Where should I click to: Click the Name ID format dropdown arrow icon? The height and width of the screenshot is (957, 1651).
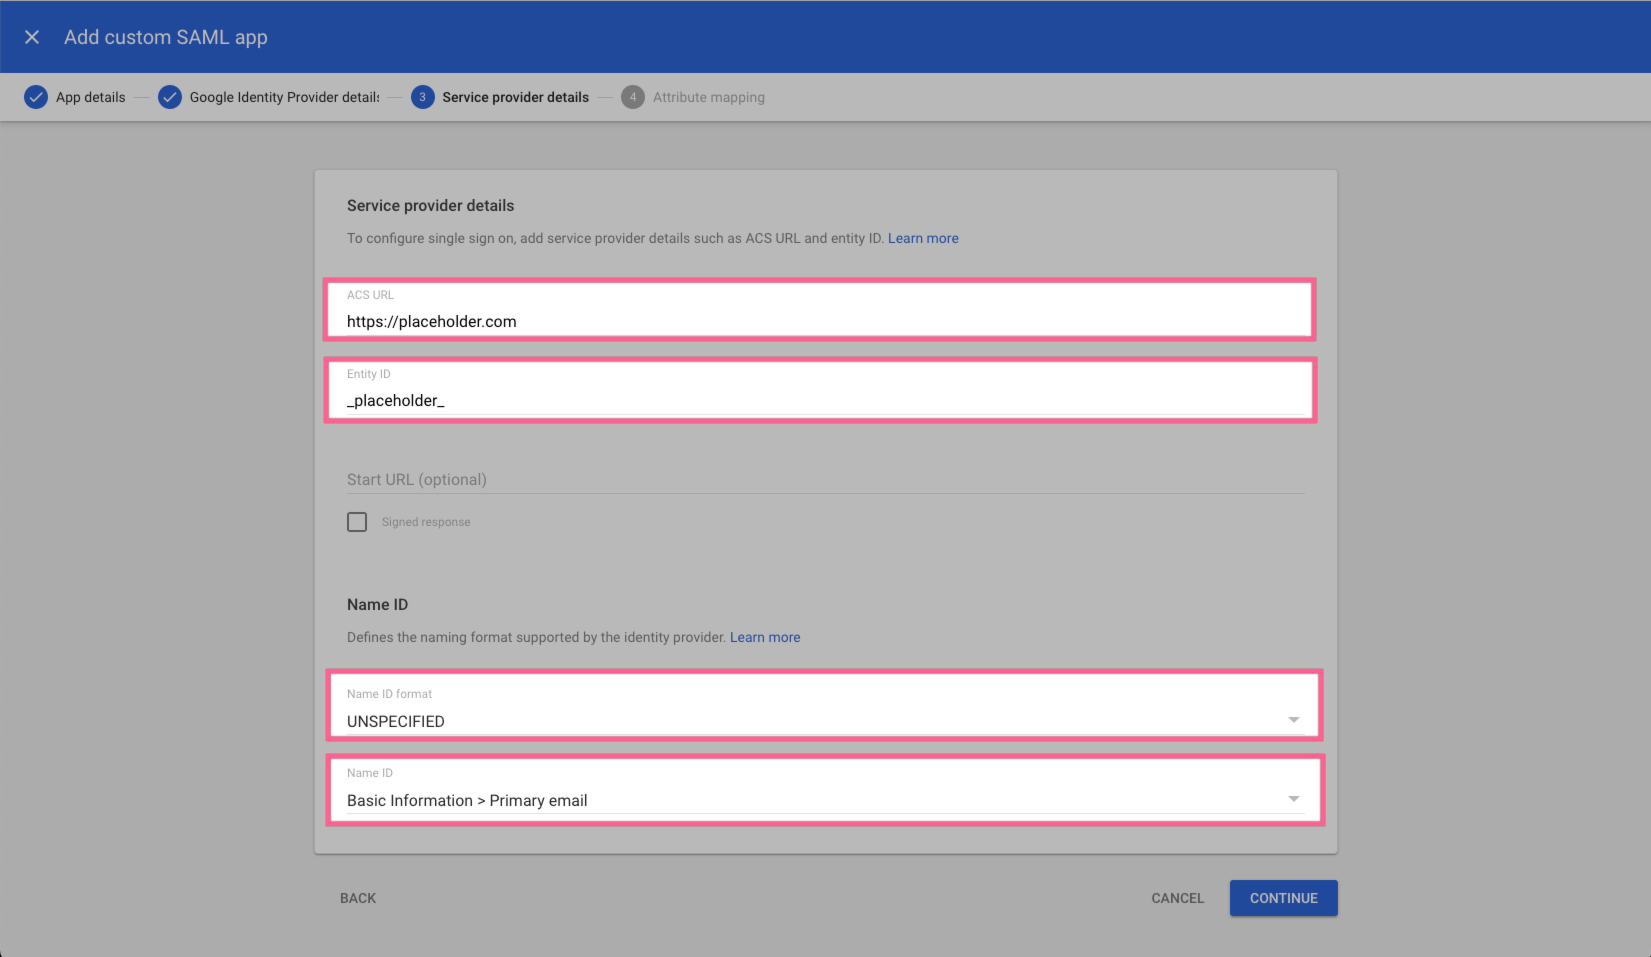tap(1295, 718)
